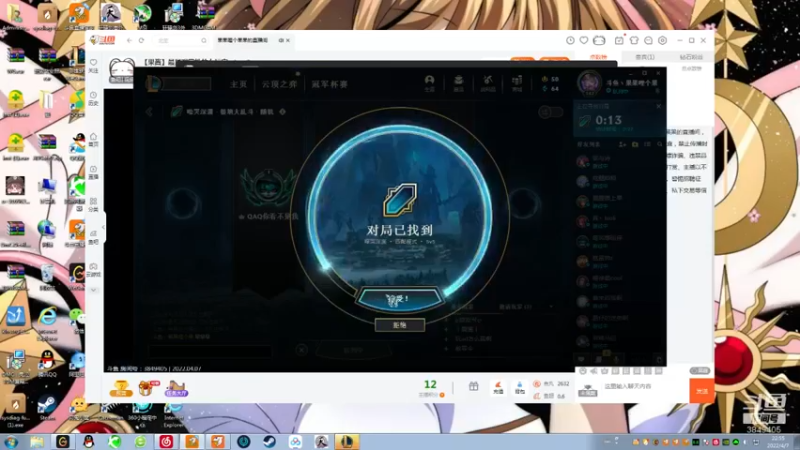The image size is (800, 450).
Task: Click the 首页 home sidebar item
Action: coord(93,140)
